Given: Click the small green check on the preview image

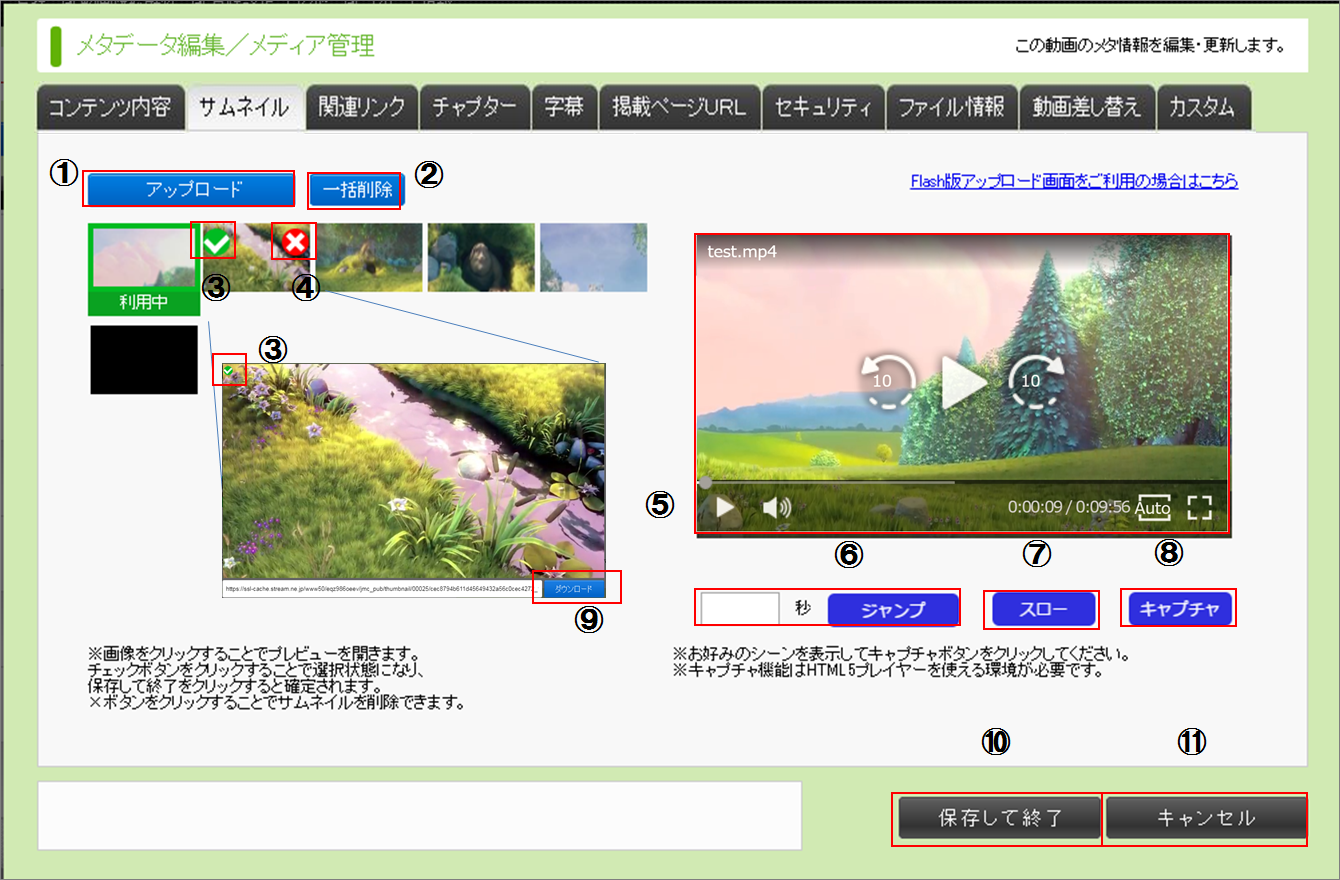Looking at the screenshot, I should click(x=229, y=371).
